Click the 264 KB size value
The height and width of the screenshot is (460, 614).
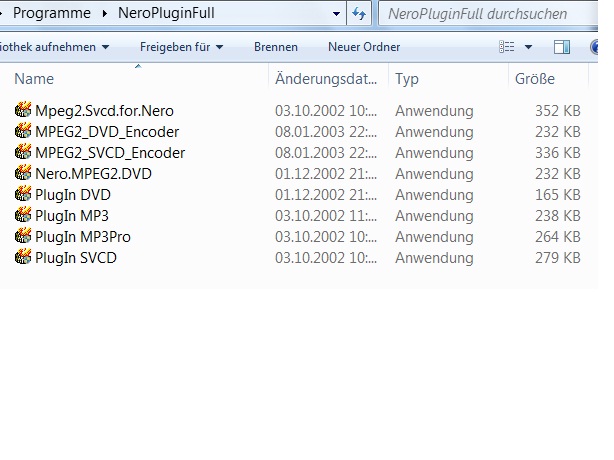[x=558, y=237]
